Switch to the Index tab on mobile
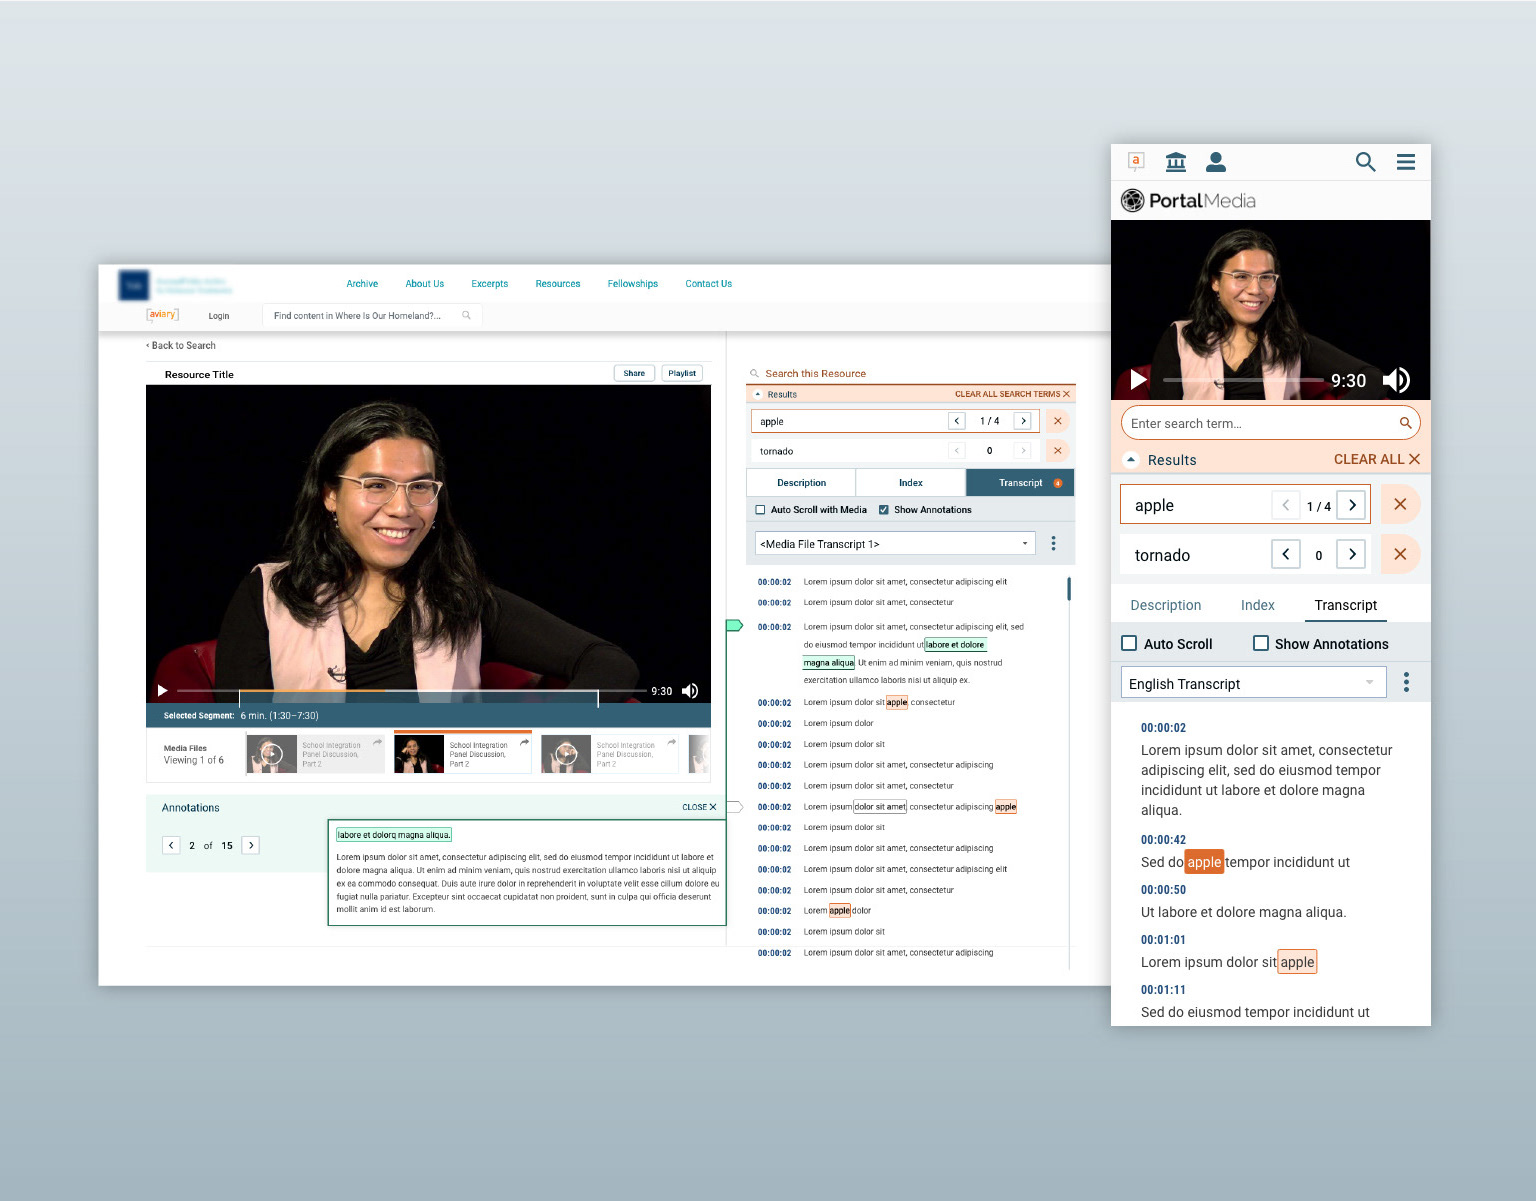 pos(1258,605)
